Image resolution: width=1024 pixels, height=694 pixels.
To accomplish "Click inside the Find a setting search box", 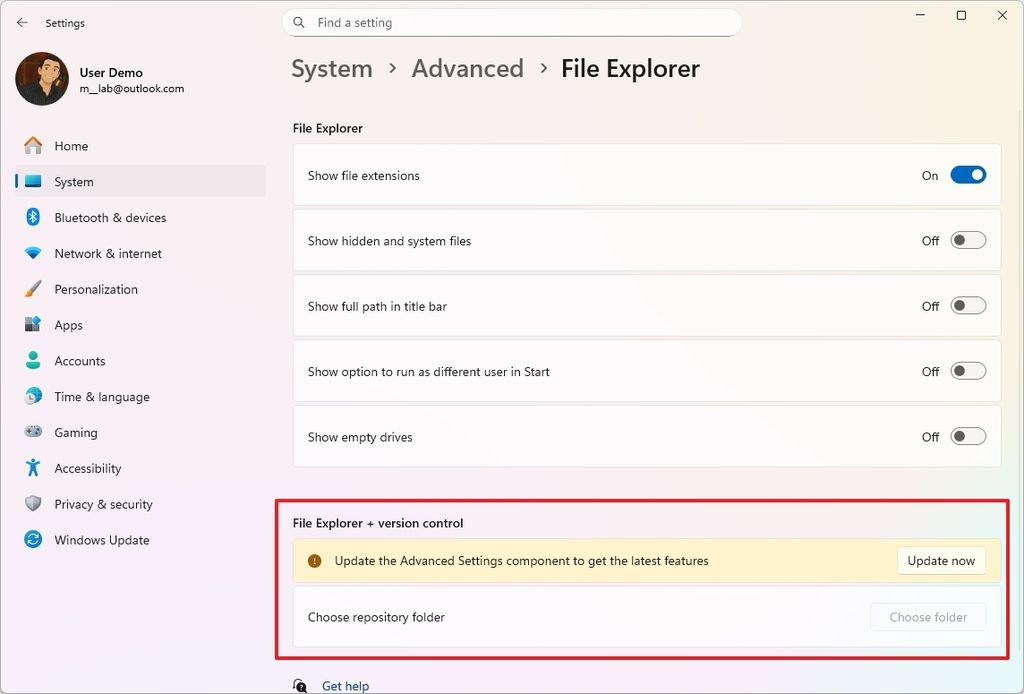I will click(512, 22).
